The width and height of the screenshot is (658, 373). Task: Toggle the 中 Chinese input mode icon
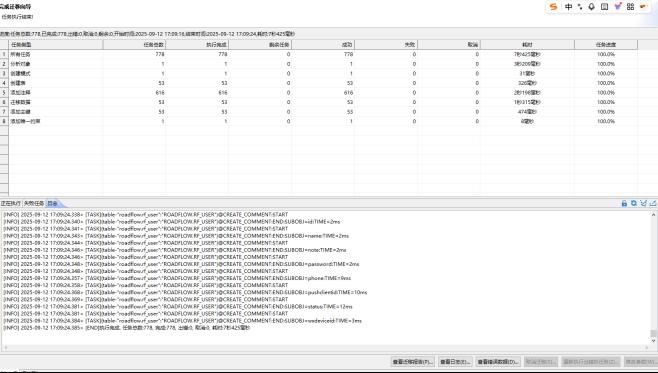point(568,7)
